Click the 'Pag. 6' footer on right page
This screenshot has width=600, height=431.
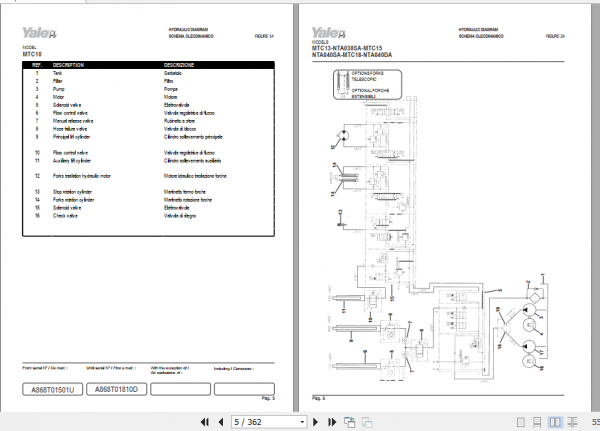(x=318, y=398)
